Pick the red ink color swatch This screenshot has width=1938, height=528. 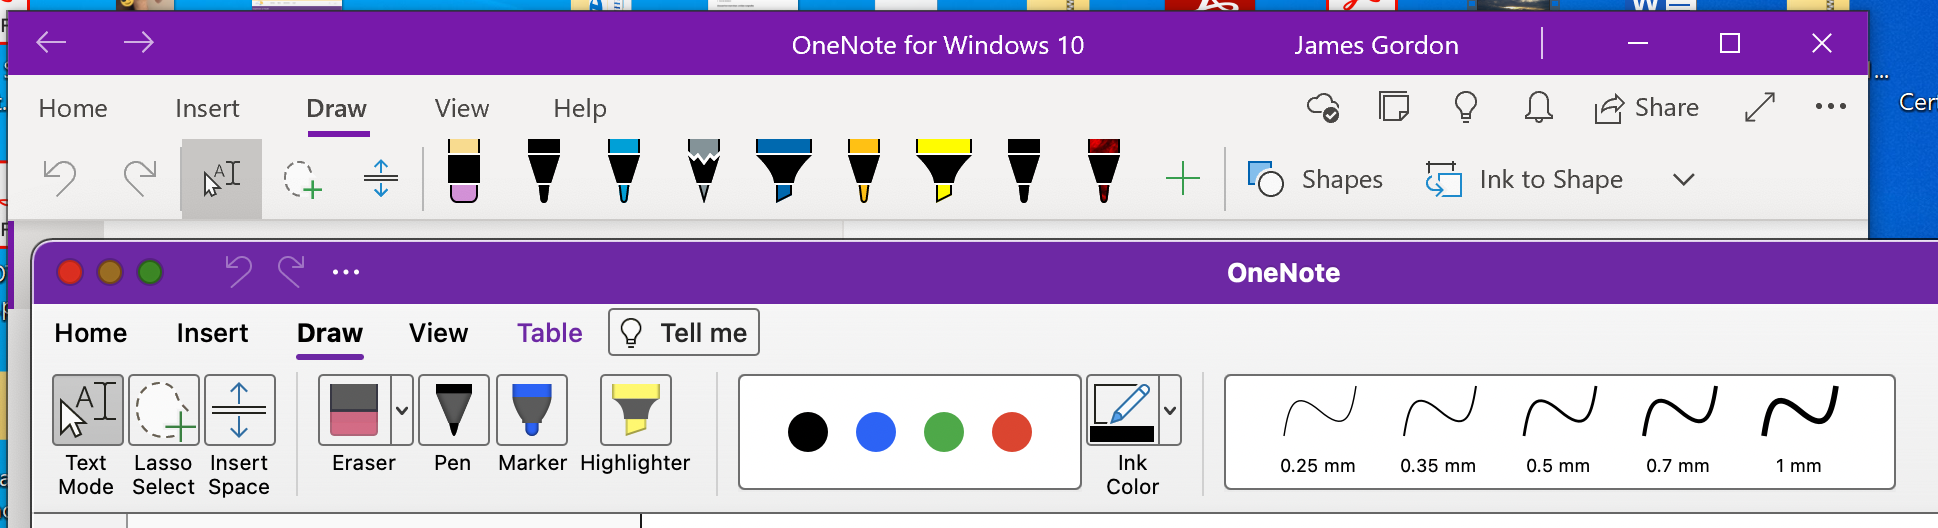pyautogui.click(x=1012, y=432)
